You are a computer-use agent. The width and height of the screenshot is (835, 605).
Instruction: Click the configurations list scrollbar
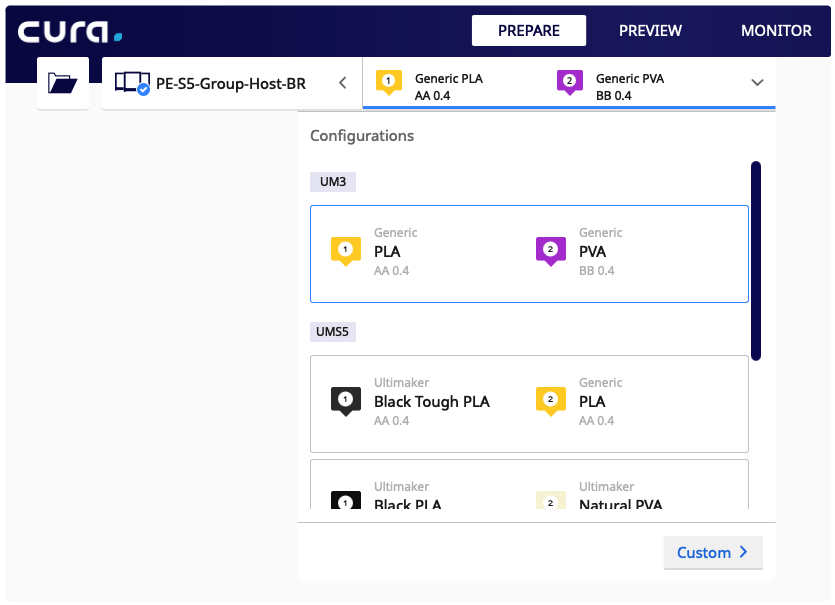756,261
